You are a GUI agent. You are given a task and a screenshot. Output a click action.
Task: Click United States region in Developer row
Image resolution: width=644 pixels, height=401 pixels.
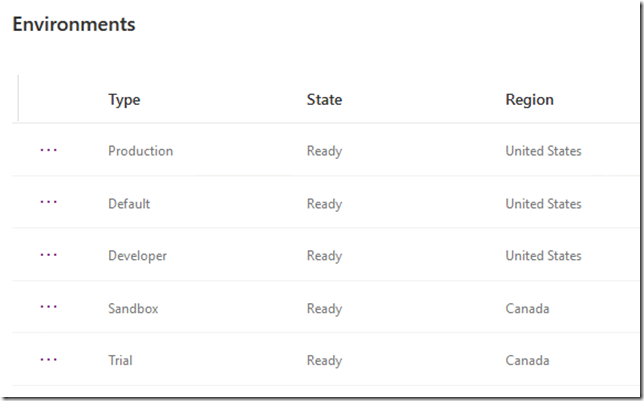tap(543, 256)
